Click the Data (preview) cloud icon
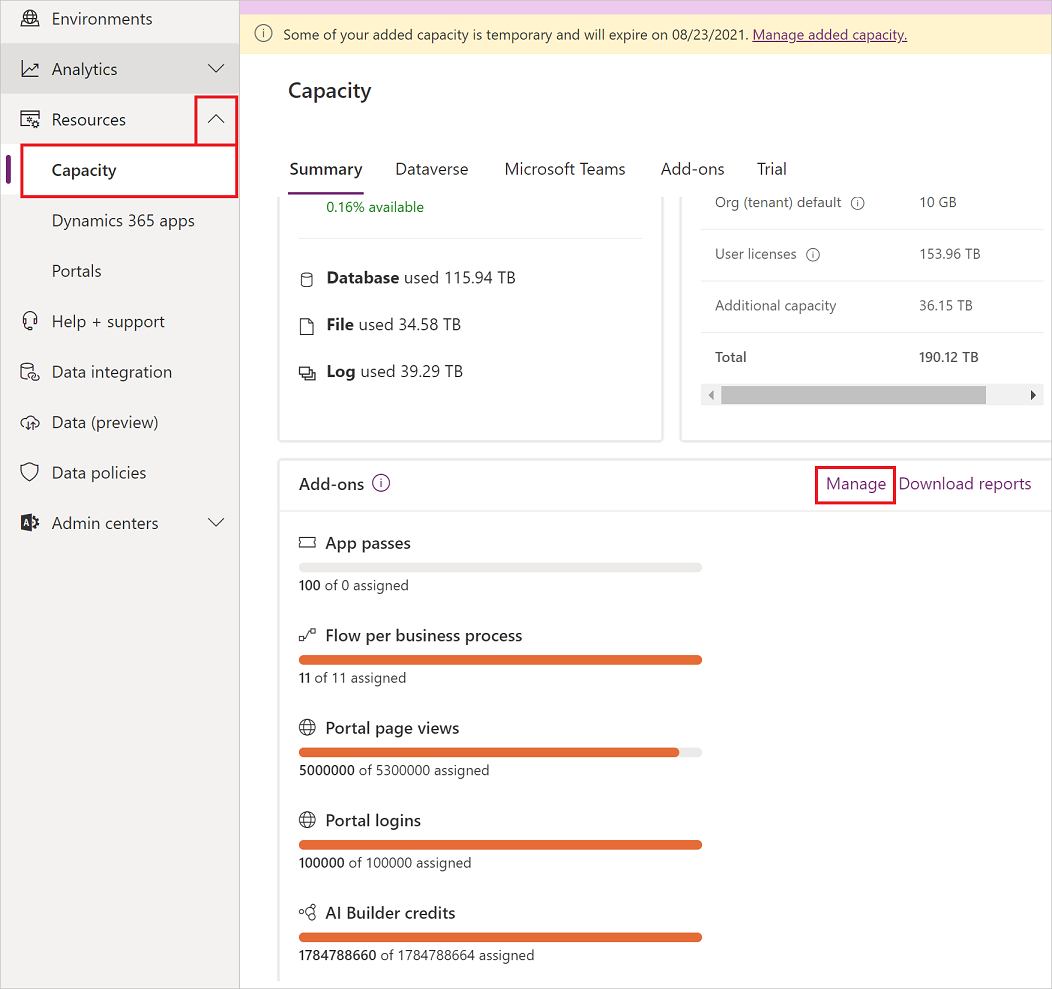This screenshot has height=989, width=1052. pyautogui.click(x=29, y=421)
